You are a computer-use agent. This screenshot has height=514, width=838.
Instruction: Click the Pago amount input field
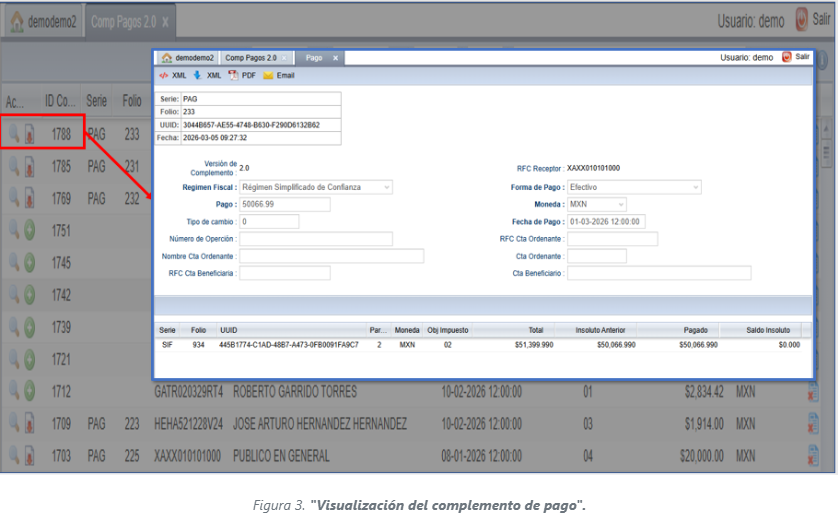pyautogui.click(x=285, y=204)
